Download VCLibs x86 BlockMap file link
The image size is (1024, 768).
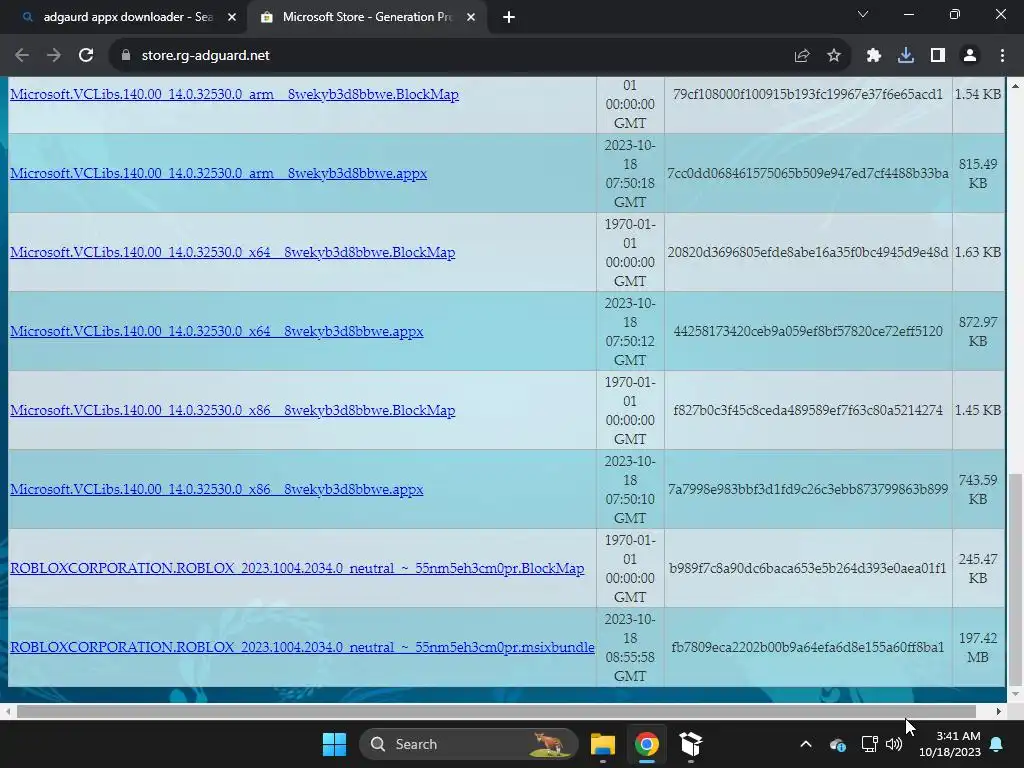point(232,410)
